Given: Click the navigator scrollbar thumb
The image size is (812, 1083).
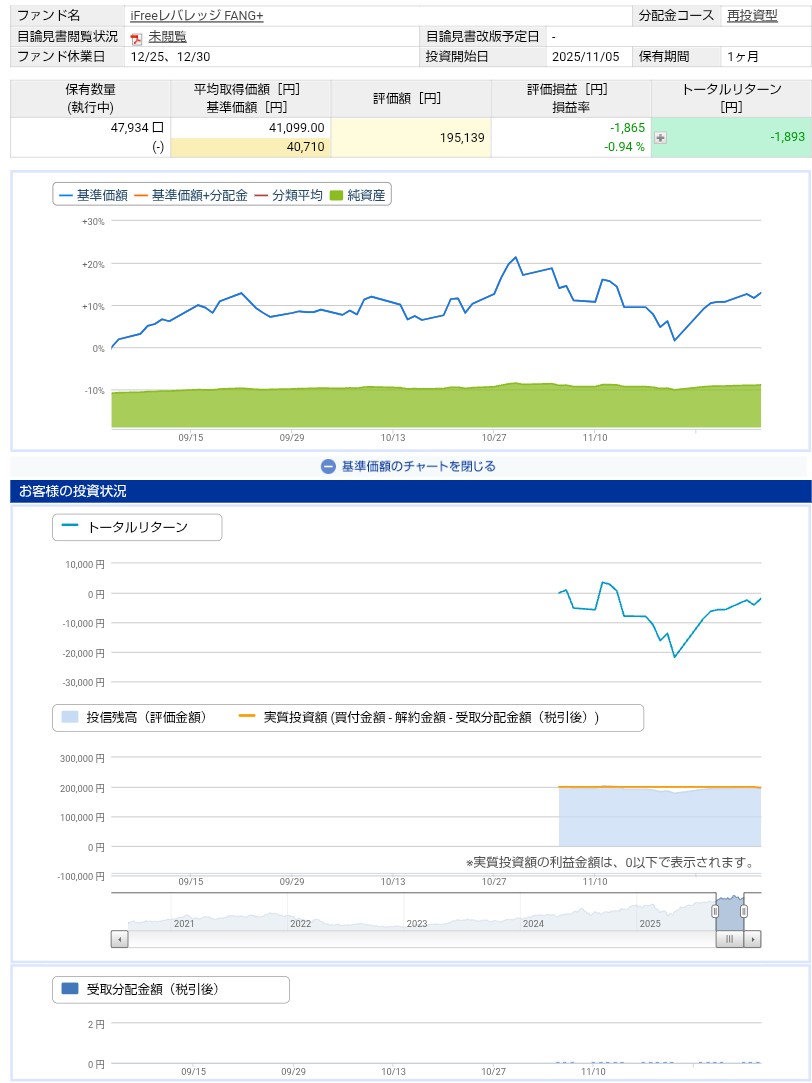Looking at the screenshot, I should point(730,939).
